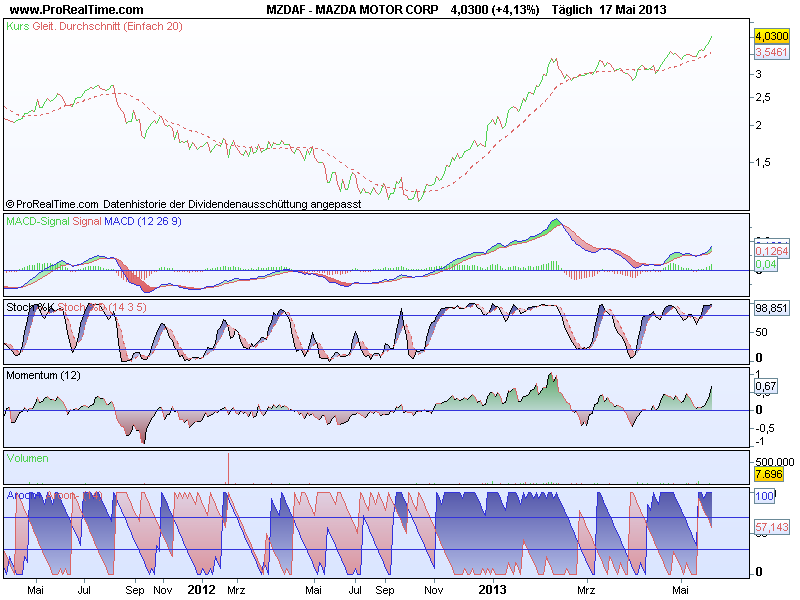Click the 2,5 price axis label

tap(763, 97)
